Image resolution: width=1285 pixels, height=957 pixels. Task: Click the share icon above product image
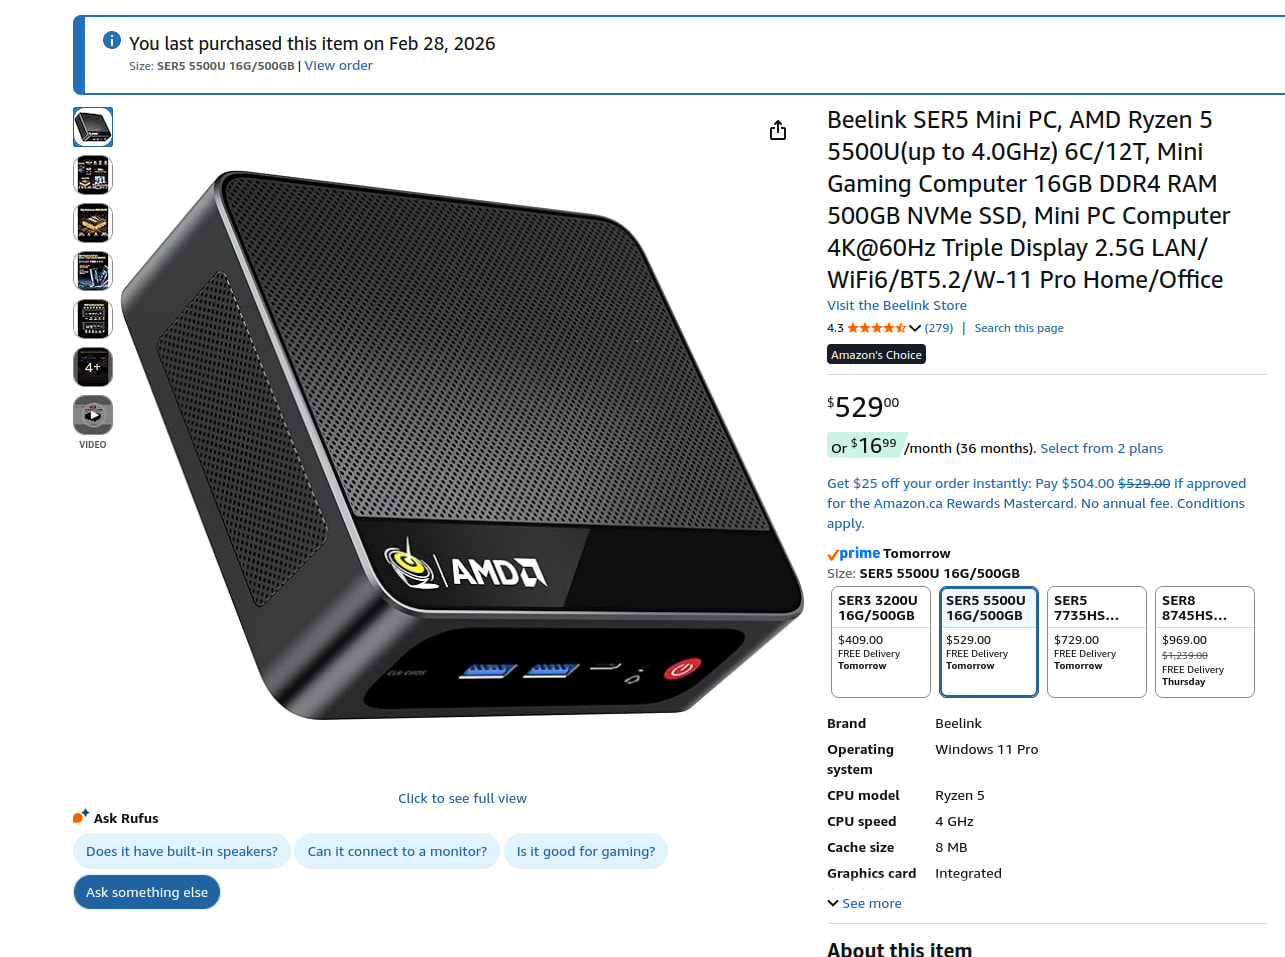[x=778, y=130]
